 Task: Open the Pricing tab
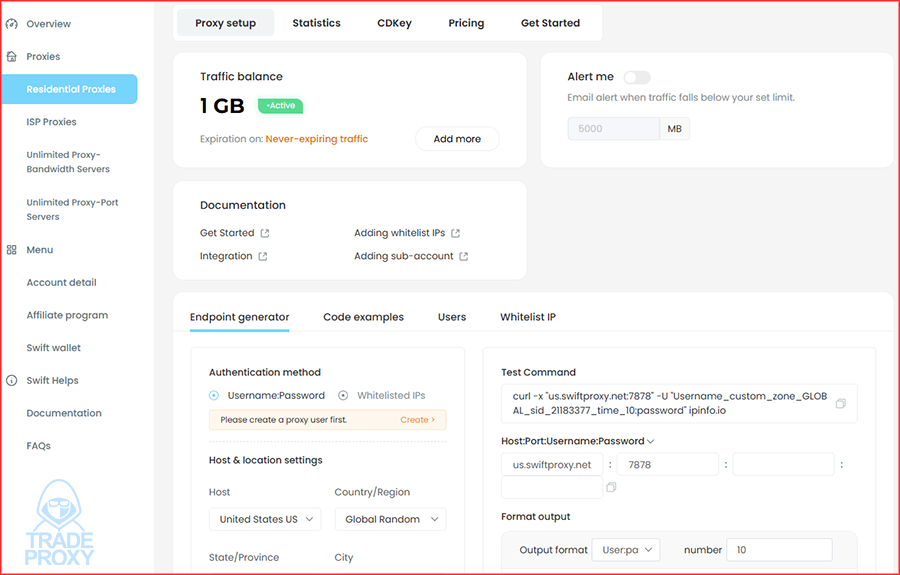pos(466,23)
